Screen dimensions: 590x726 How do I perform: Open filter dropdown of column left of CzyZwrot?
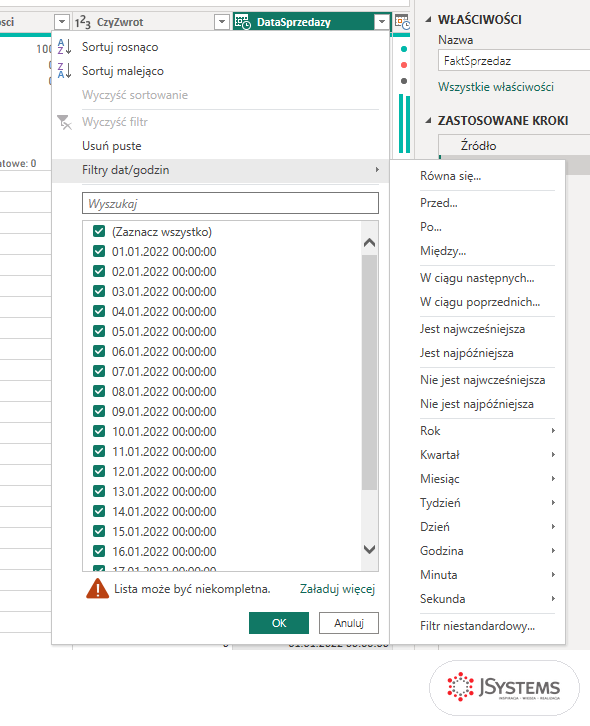click(x=62, y=22)
